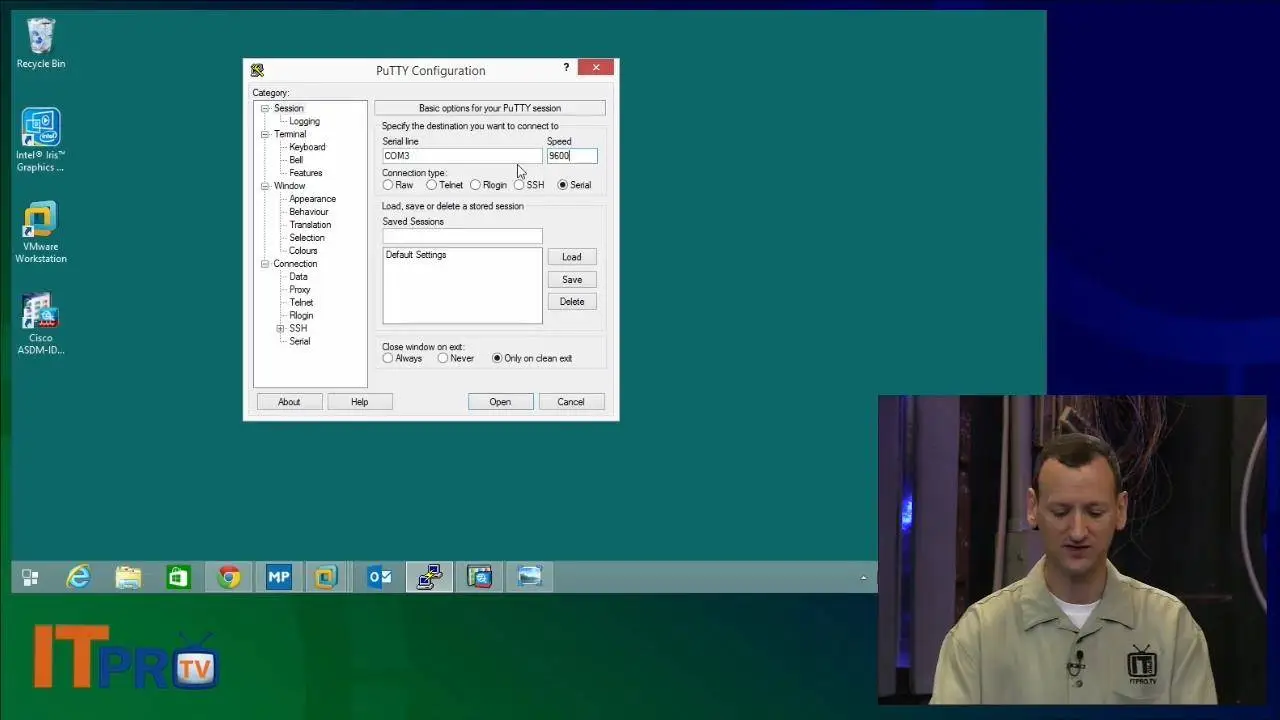Open the Recycle Bin desktop icon
The height and width of the screenshot is (720, 1280).
pyautogui.click(x=41, y=44)
